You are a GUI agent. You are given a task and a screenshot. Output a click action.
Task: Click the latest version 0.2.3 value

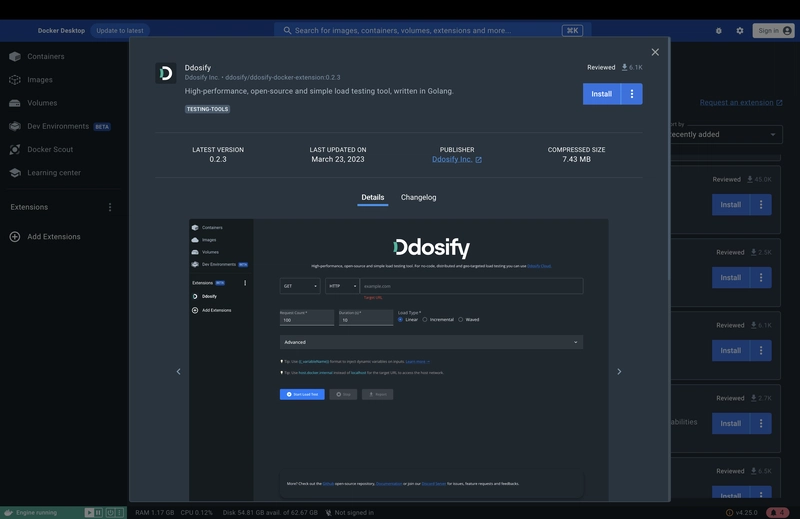pyautogui.click(x=218, y=159)
